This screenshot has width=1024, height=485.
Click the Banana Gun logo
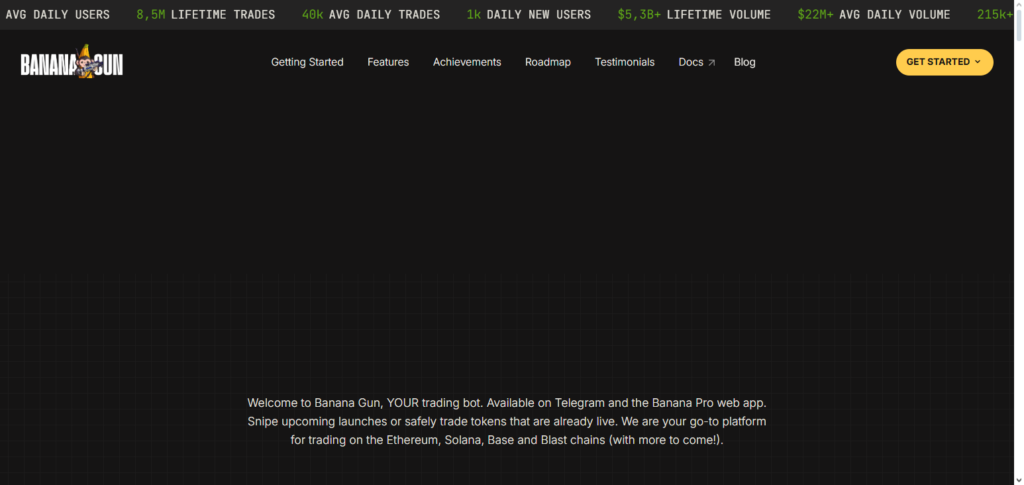click(72, 63)
